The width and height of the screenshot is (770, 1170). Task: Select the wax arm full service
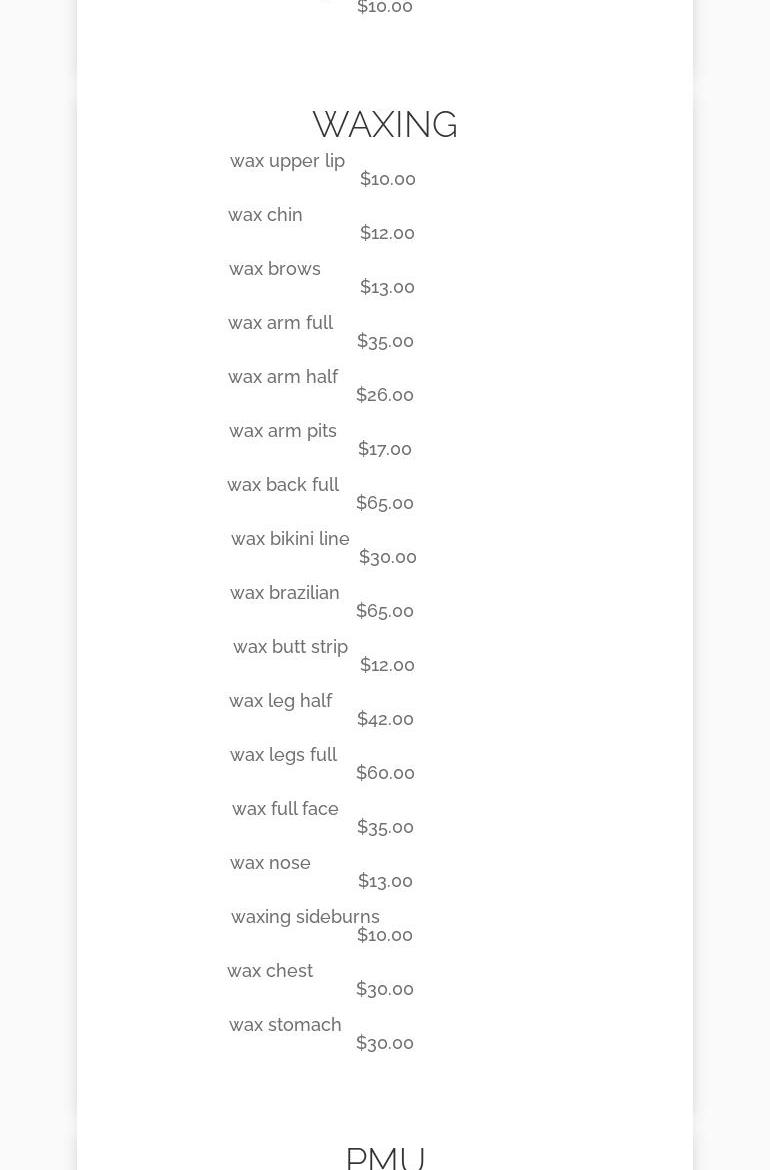(x=280, y=323)
